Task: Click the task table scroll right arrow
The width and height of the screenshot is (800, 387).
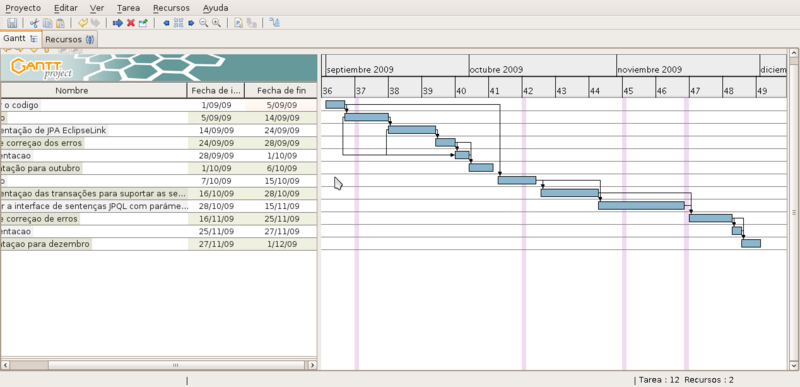Action: point(312,365)
